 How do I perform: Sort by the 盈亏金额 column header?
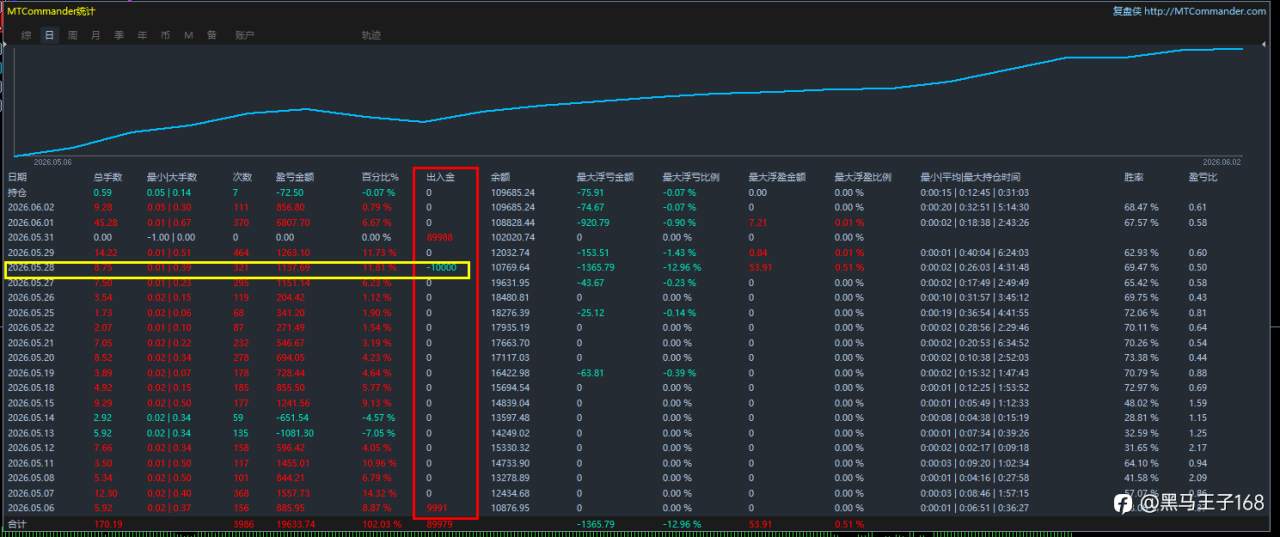pyautogui.click(x=295, y=177)
